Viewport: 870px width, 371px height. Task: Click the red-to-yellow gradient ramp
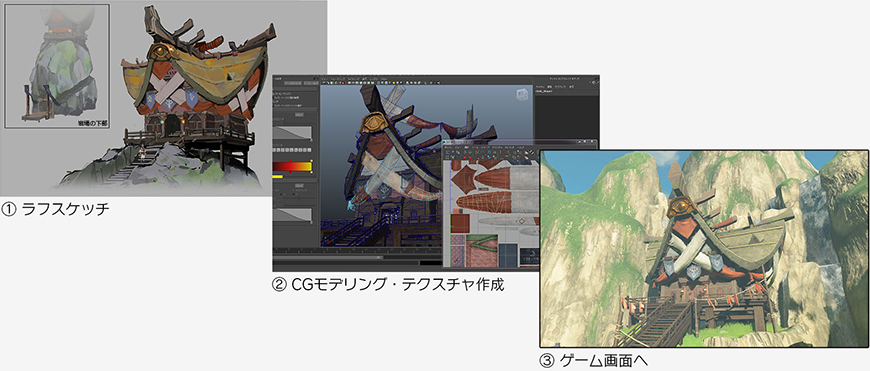[x=292, y=167]
